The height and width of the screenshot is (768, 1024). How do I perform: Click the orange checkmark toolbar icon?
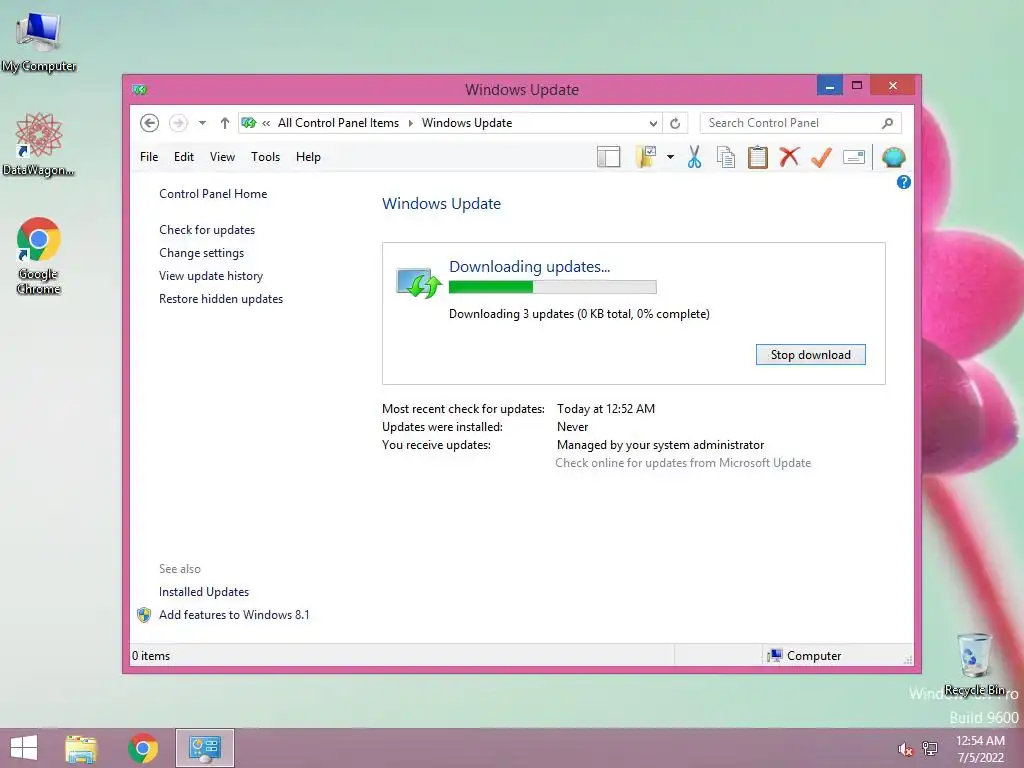821,157
